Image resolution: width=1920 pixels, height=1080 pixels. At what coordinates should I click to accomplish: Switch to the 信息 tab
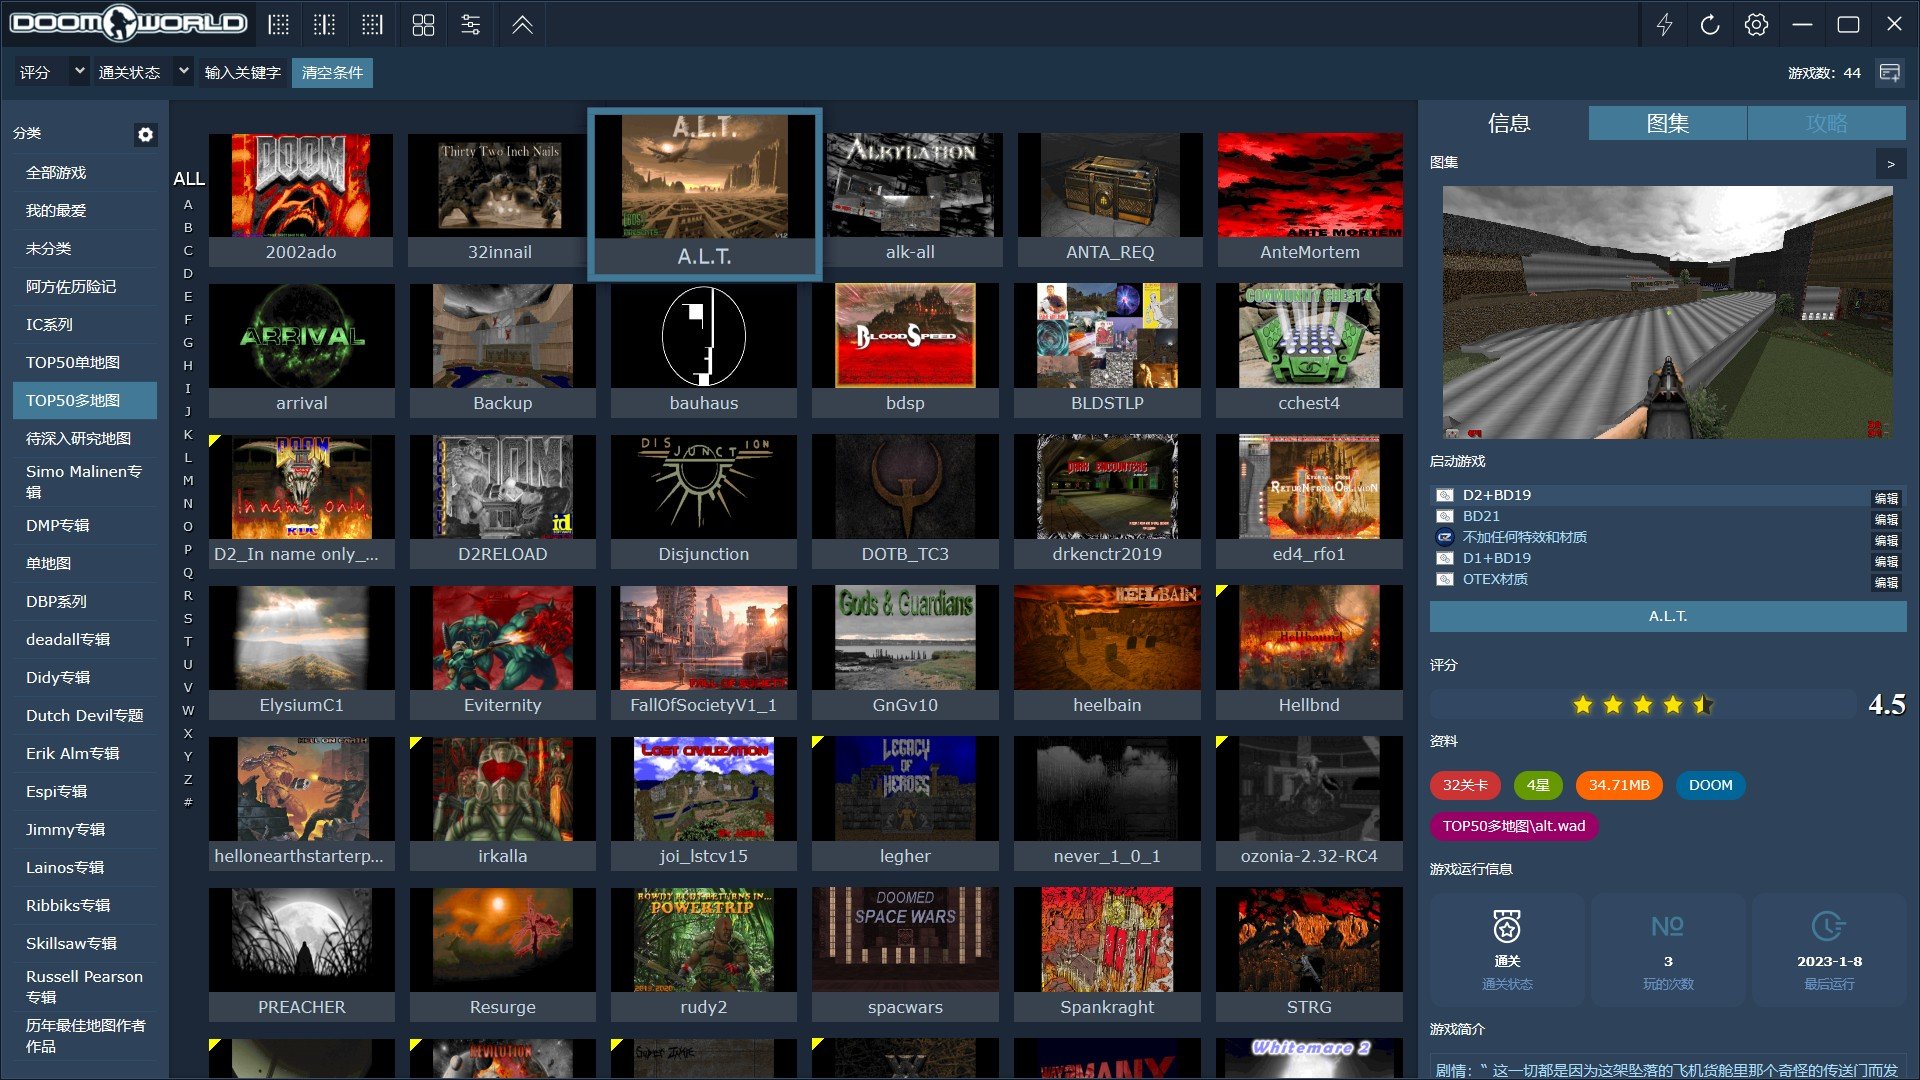[x=1509, y=123]
